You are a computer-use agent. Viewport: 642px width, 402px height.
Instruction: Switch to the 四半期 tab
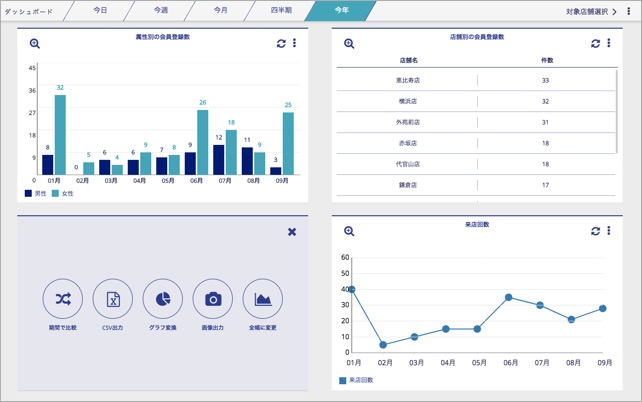pyautogui.click(x=281, y=10)
